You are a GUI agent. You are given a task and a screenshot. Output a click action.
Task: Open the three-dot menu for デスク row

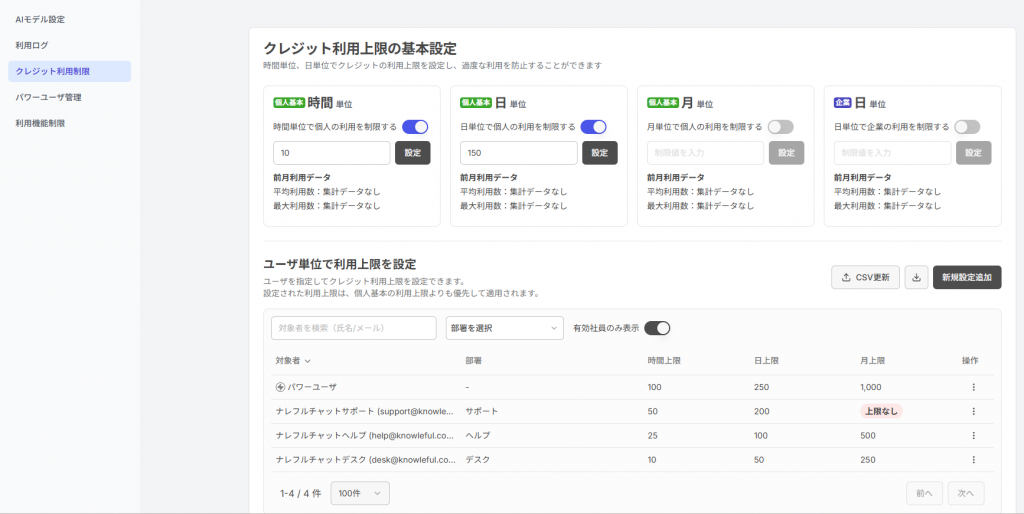(973, 459)
